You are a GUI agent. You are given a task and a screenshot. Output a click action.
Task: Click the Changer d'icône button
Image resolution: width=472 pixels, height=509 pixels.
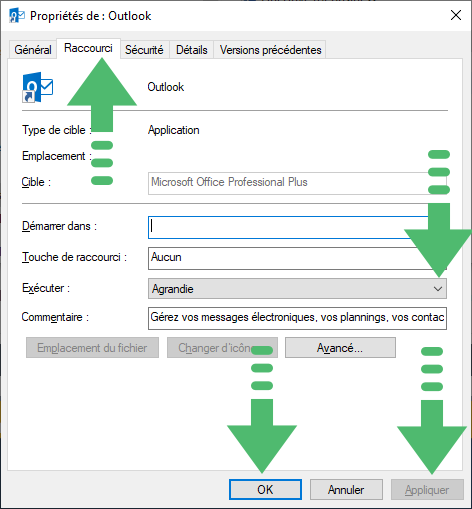tap(222, 348)
